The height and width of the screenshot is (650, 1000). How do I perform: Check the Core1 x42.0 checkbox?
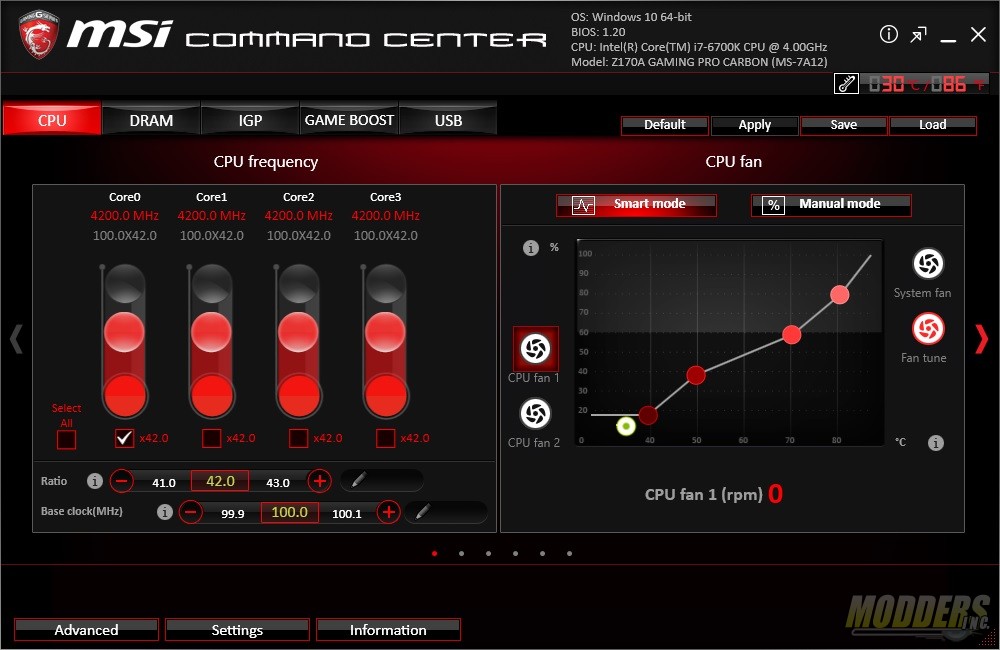coord(211,438)
